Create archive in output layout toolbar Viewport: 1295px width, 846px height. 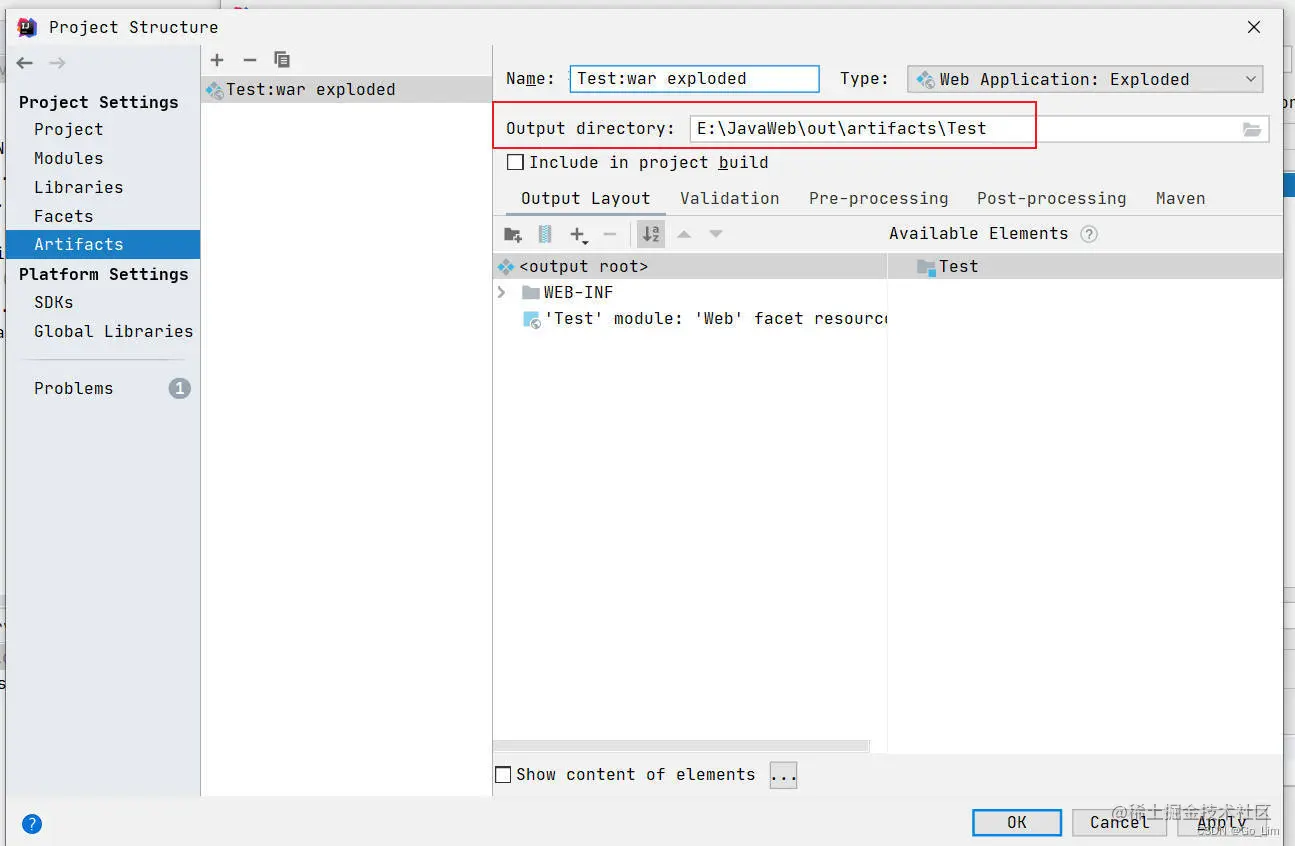[545, 234]
